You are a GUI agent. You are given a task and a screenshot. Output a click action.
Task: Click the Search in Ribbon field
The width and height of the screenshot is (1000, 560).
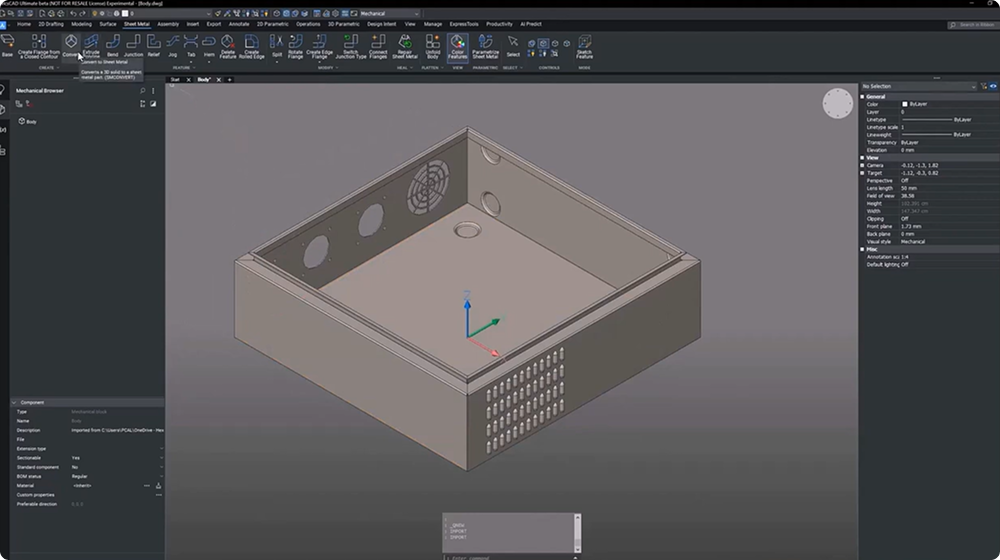coord(972,25)
